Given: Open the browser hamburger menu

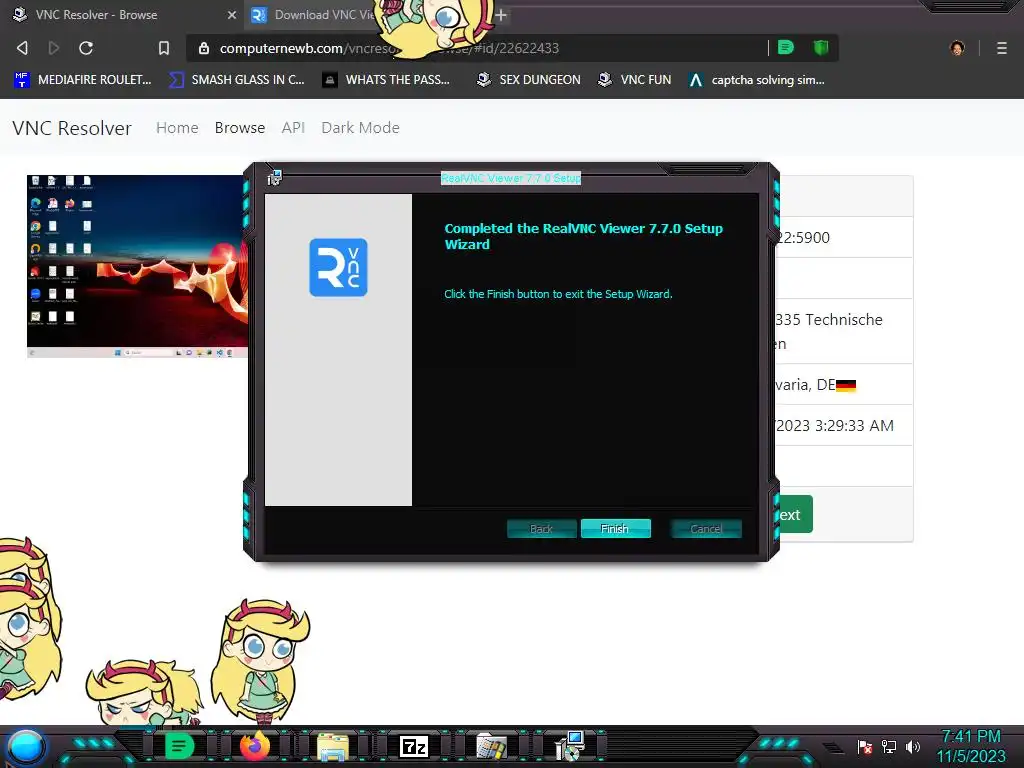Looking at the screenshot, I should [1002, 48].
